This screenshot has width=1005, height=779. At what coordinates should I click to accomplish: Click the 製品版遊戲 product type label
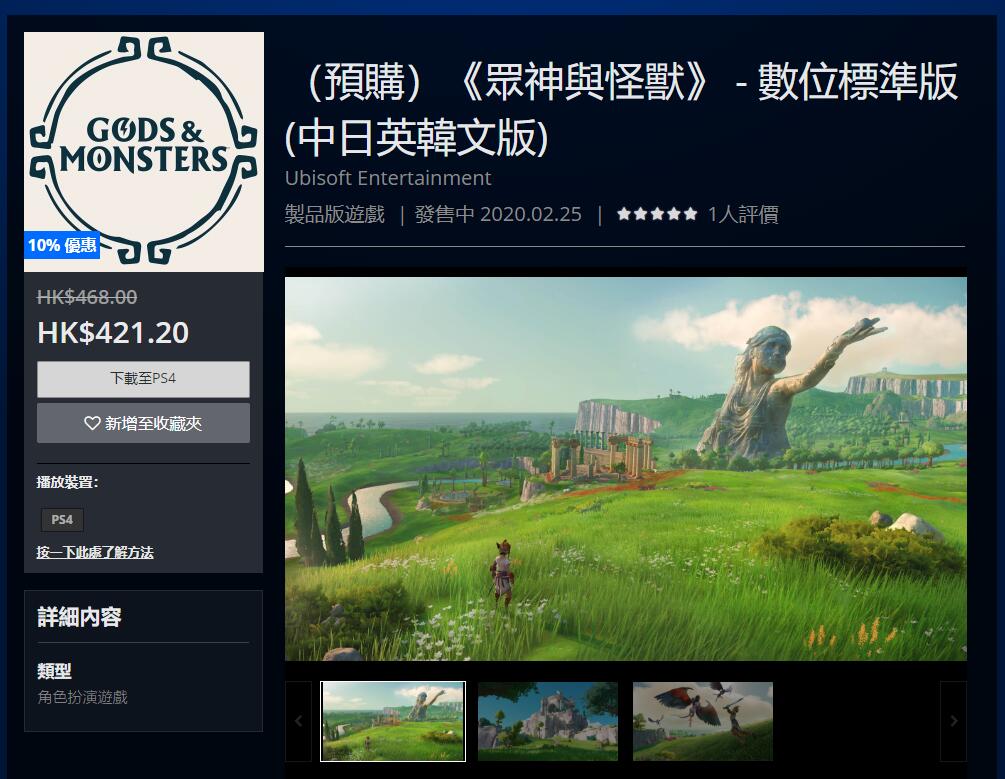[x=335, y=214]
